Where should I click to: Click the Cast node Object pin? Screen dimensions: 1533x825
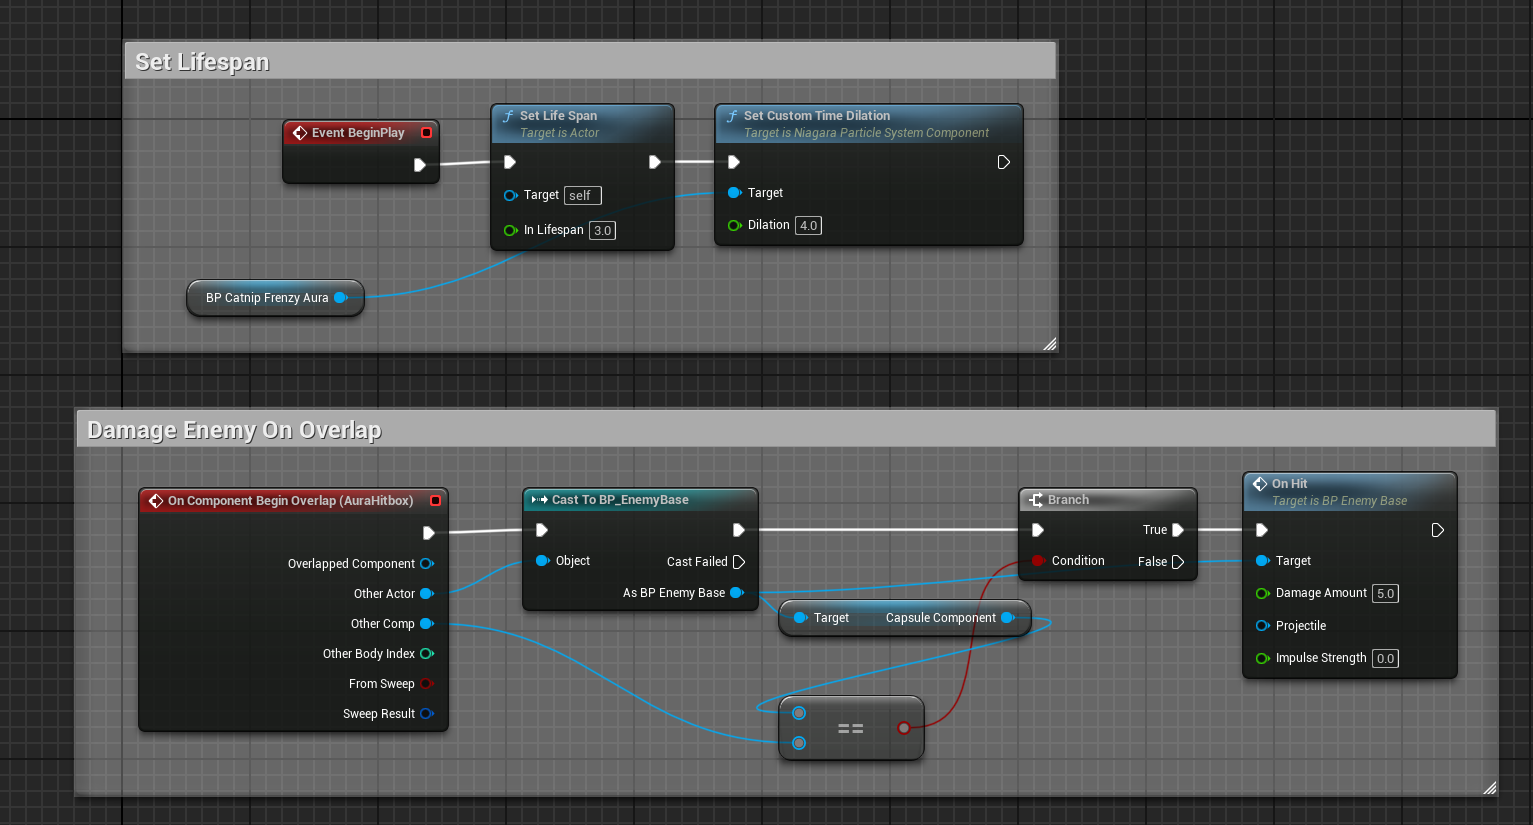(x=542, y=560)
